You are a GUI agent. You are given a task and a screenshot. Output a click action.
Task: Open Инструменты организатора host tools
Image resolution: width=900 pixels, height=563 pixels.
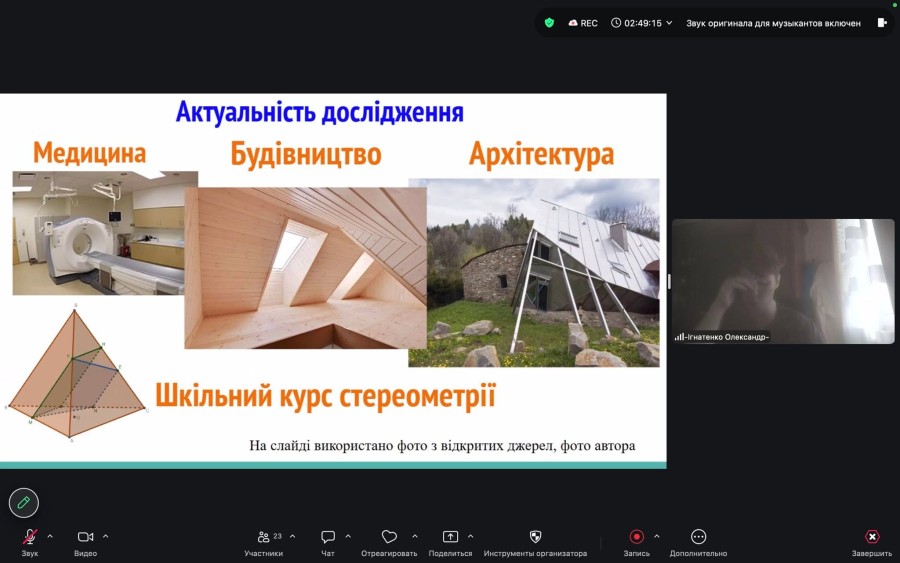[535, 542]
